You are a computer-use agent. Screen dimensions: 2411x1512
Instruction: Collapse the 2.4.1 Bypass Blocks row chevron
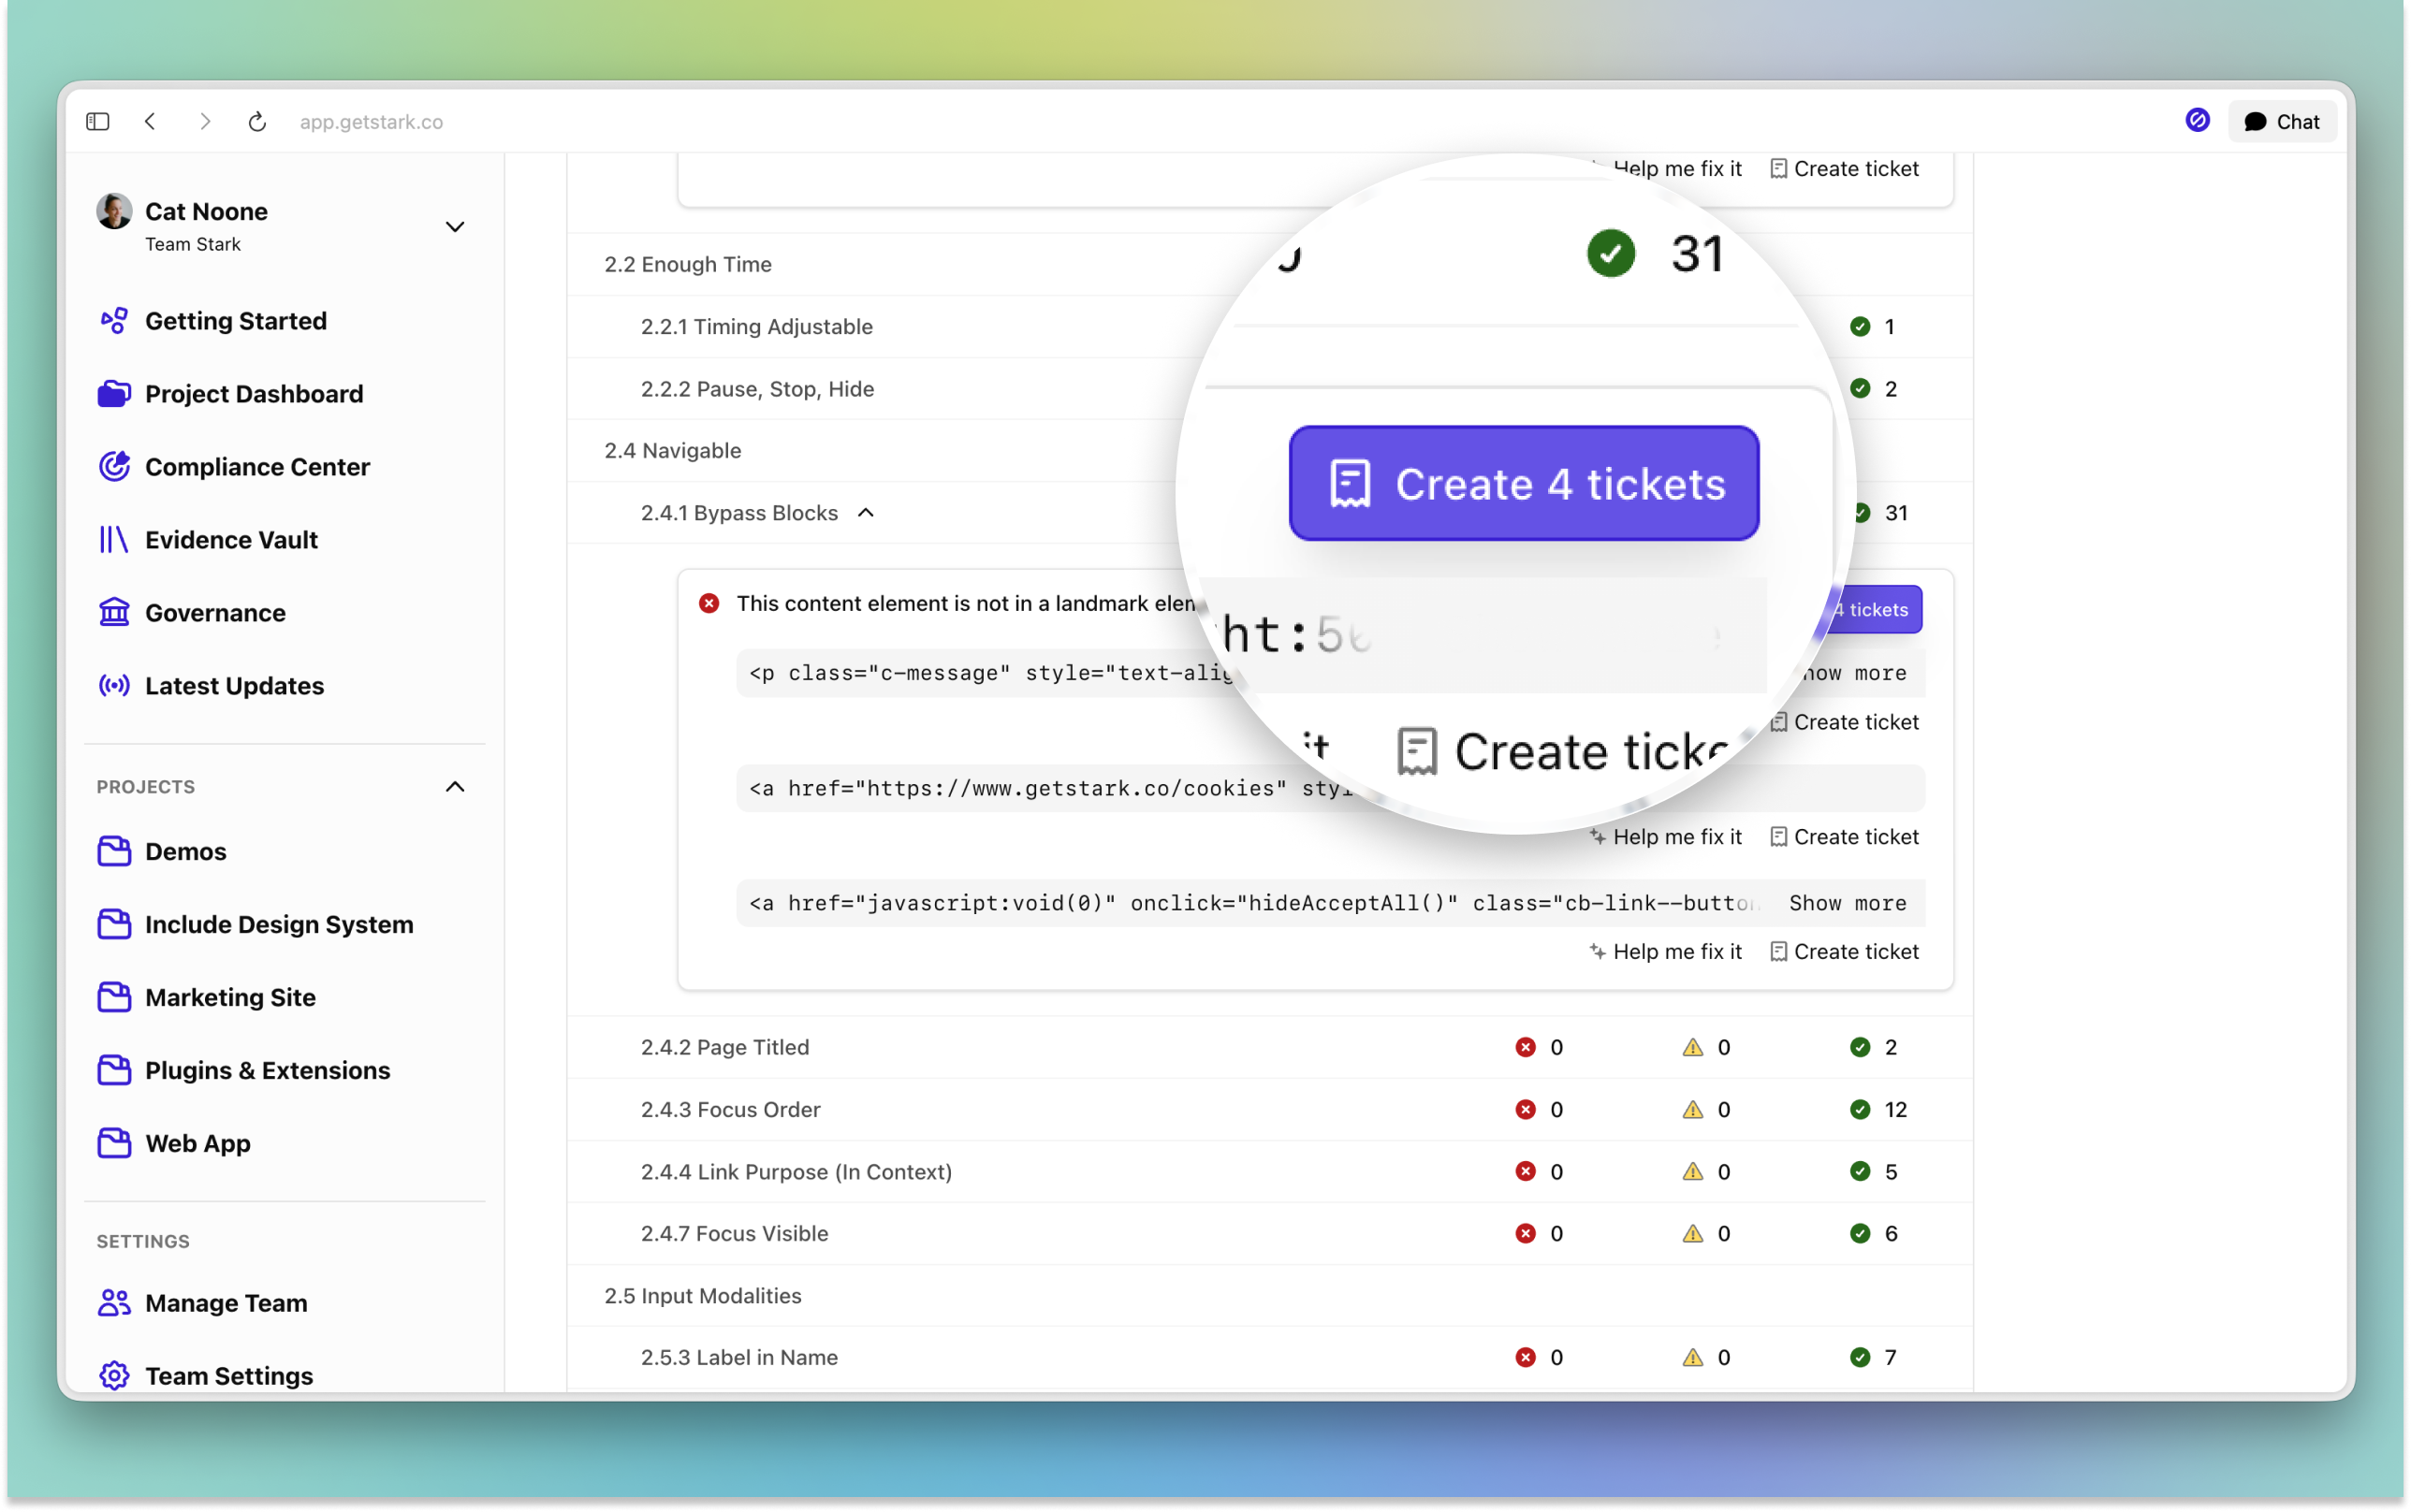[866, 512]
